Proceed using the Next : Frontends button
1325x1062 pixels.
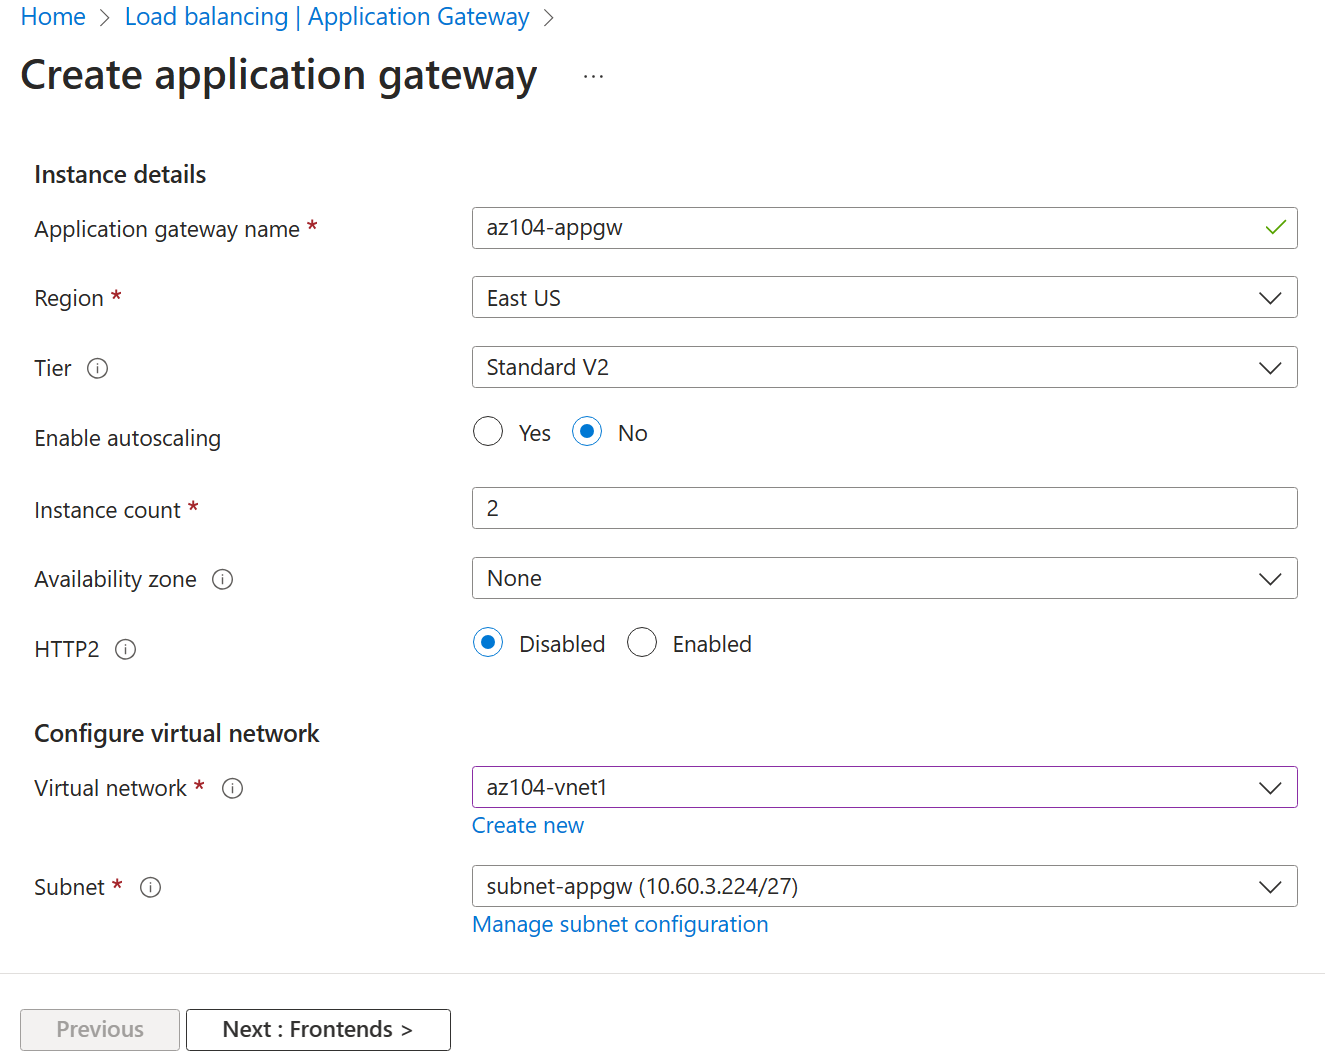pos(318,1029)
